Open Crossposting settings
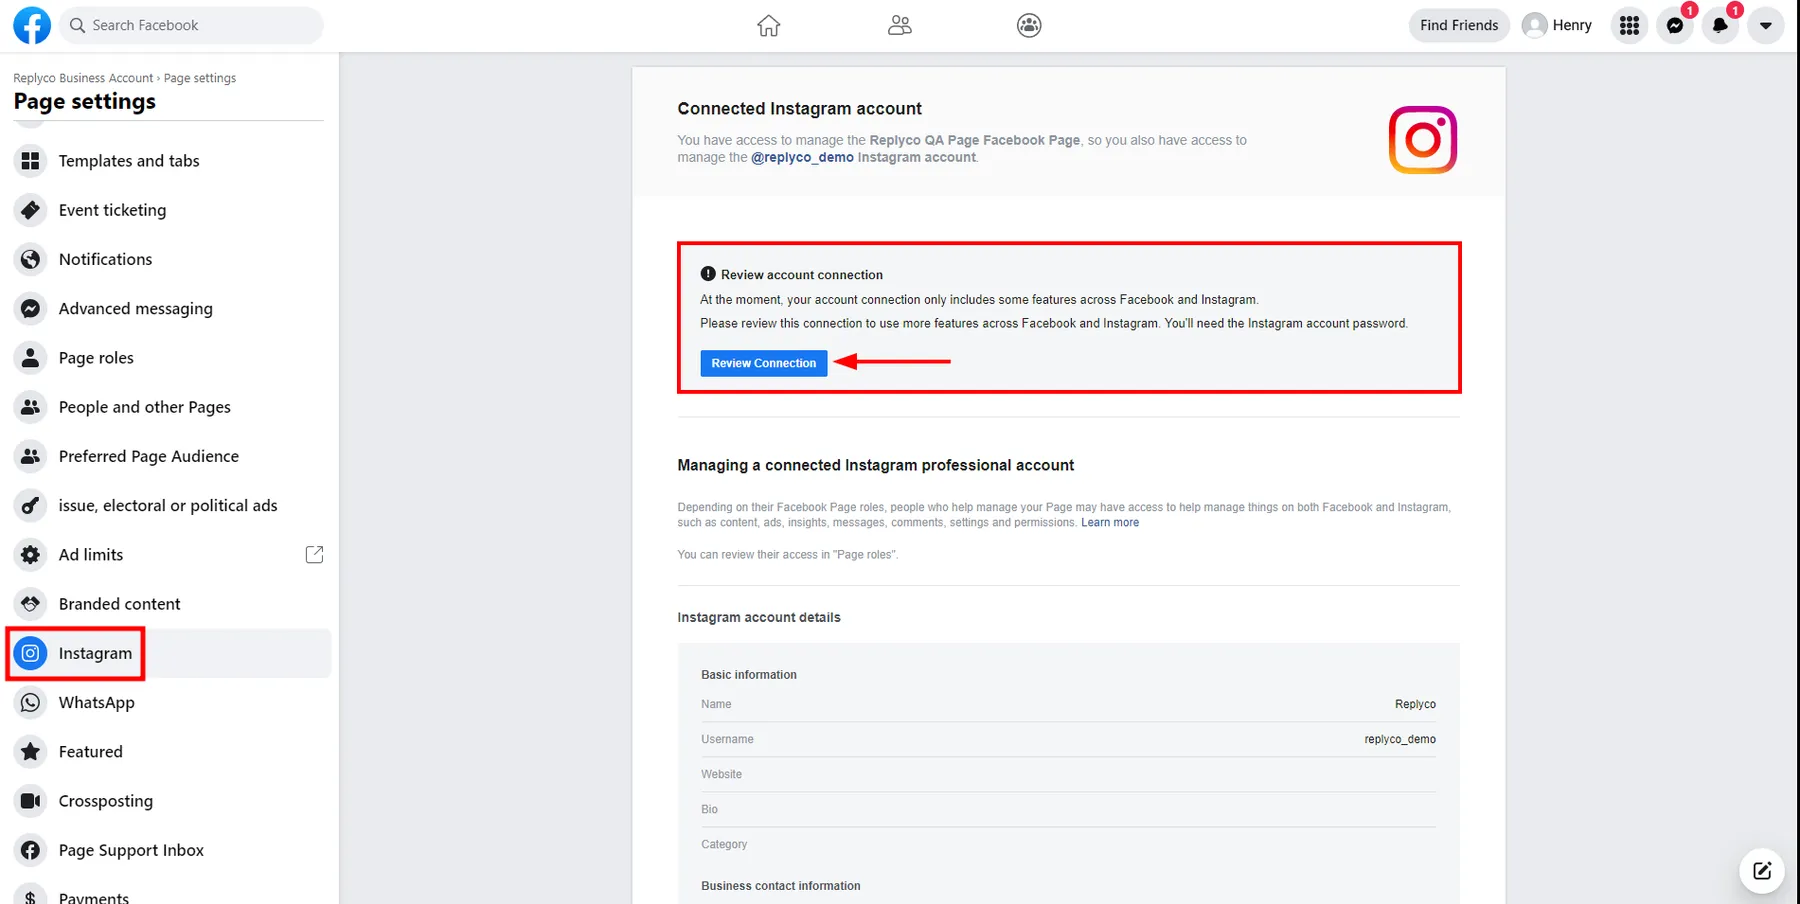1800x904 pixels. [170, 801]
